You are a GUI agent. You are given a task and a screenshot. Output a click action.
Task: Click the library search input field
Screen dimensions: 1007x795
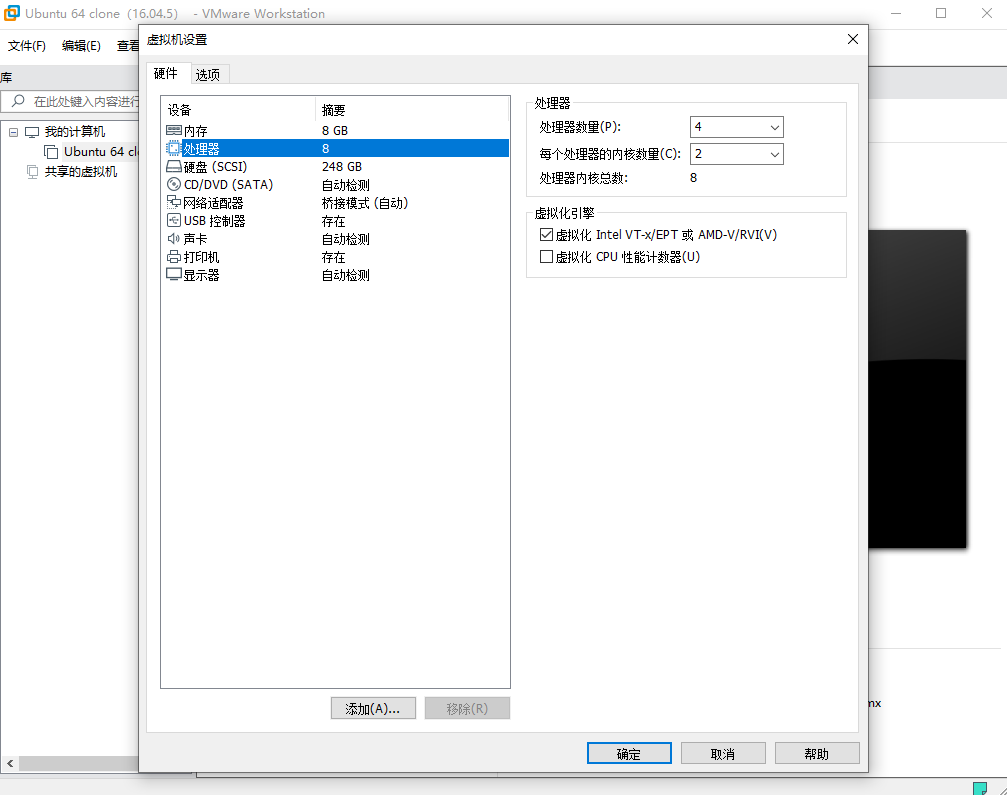(x=71, y=101)
